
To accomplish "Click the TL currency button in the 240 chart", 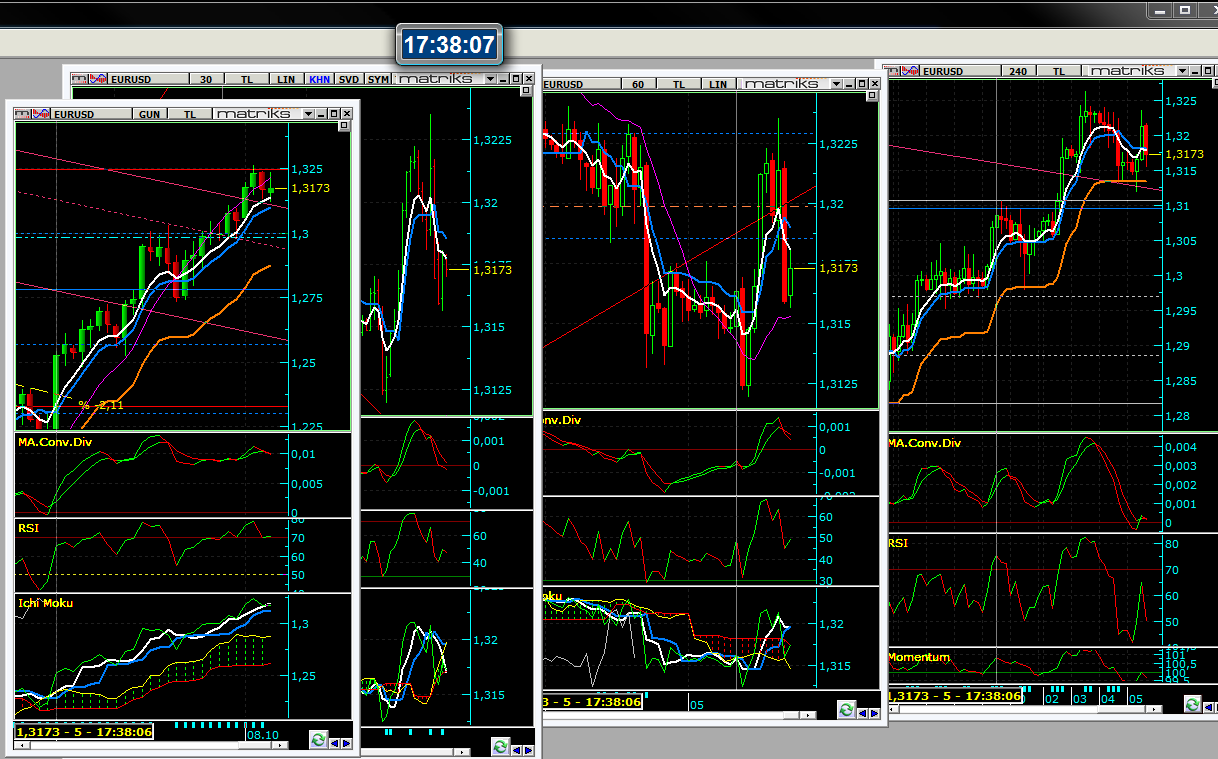I will point(1056,71).
